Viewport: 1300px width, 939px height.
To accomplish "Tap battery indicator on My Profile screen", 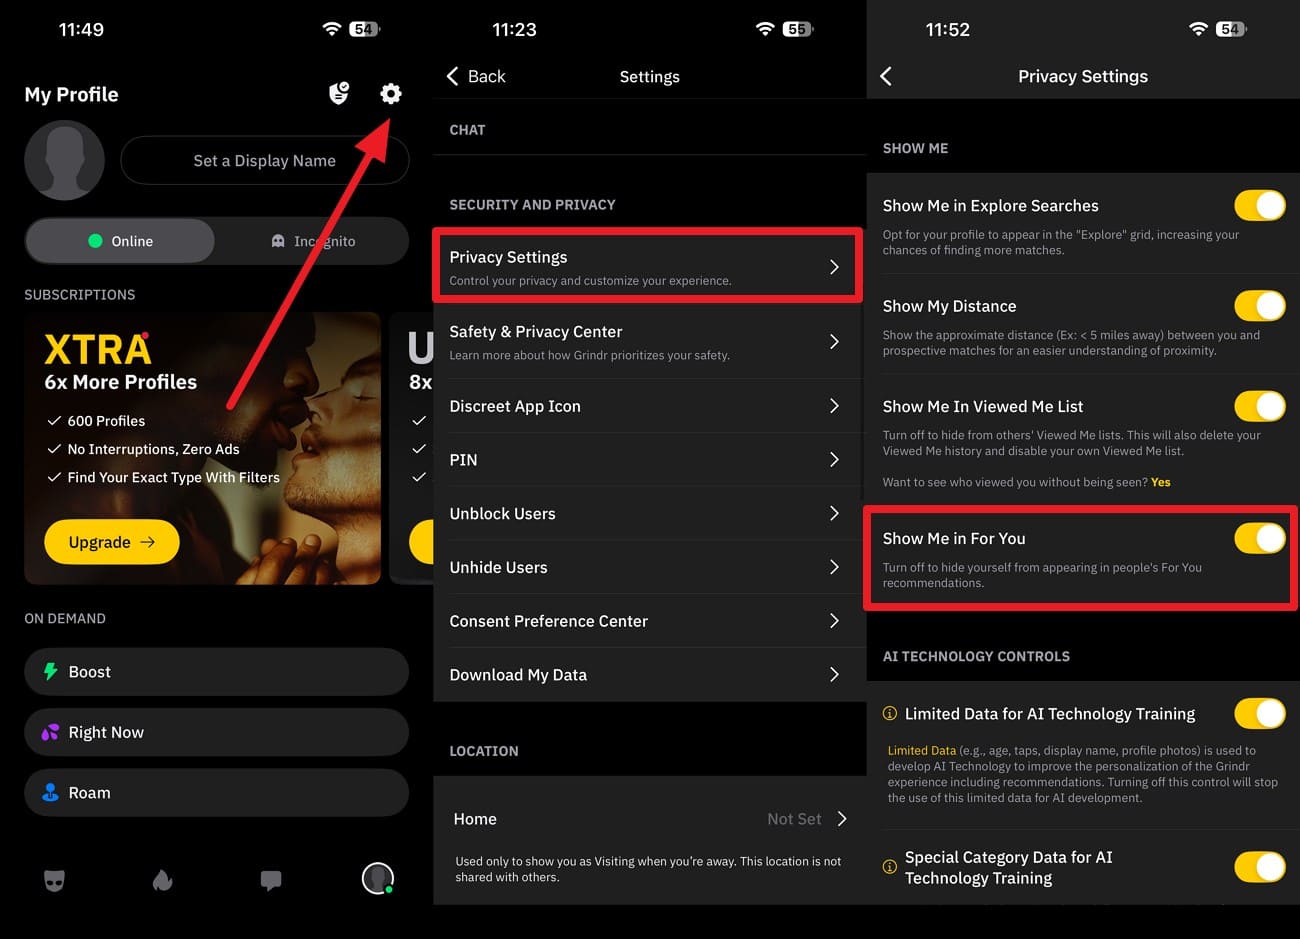I will pos(365,29).
